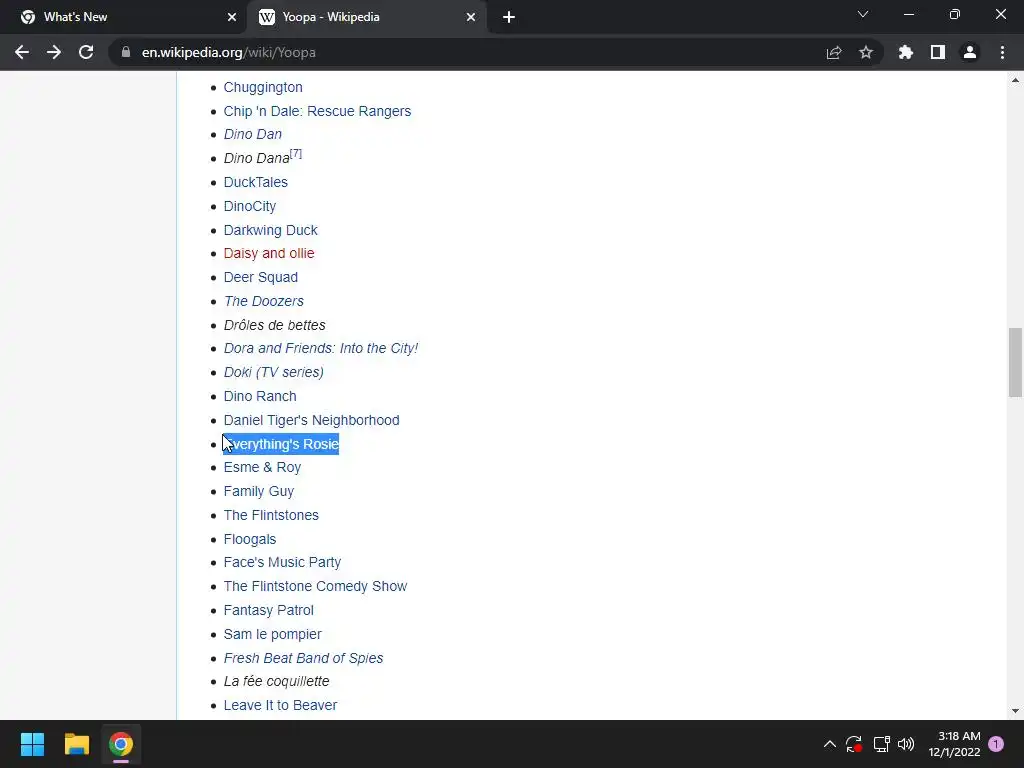Open the Fantasy Patrol link
Image resolution: width=1024 pixels, height=768 pixels.
tap(268, 610)
